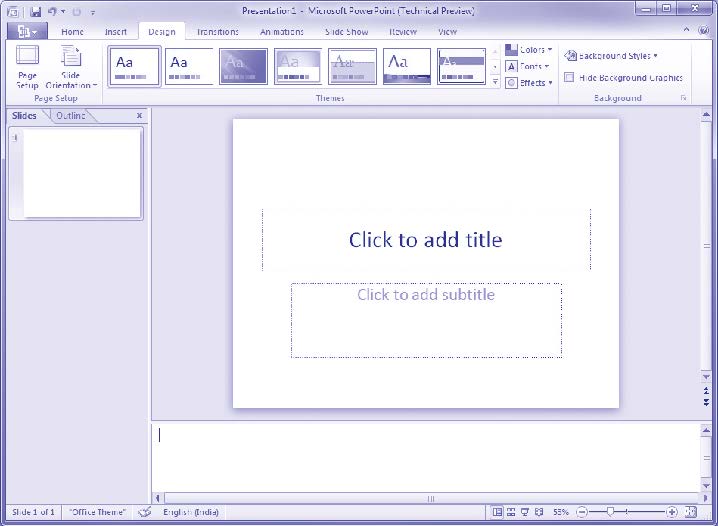Apply the fifth theme with strikethrough Aa
This screenshot has height=526, width=718.
(x=352, y=66)
